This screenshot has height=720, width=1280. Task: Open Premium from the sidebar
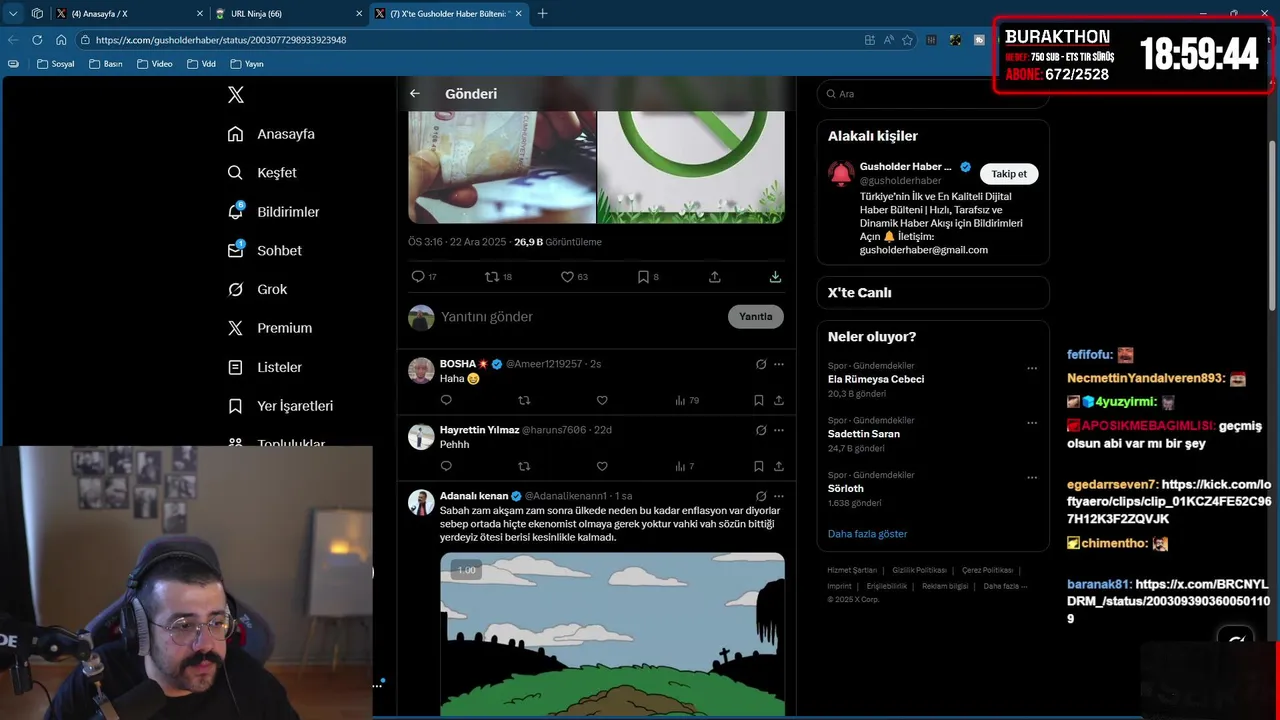pyautogui.click(x=270, y=328)
